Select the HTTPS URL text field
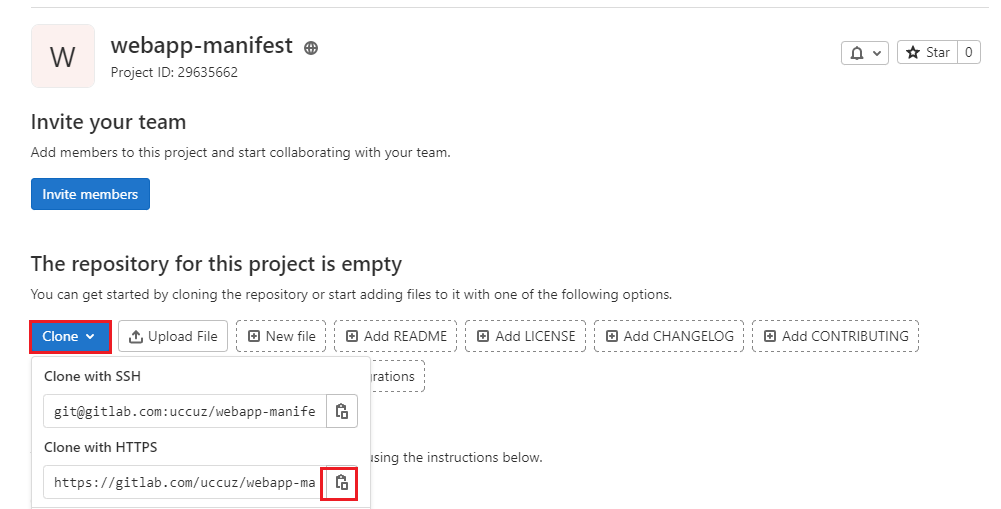Image resolution: width=1001 pixels, height=509 pixels. click(x=184, y=483)
